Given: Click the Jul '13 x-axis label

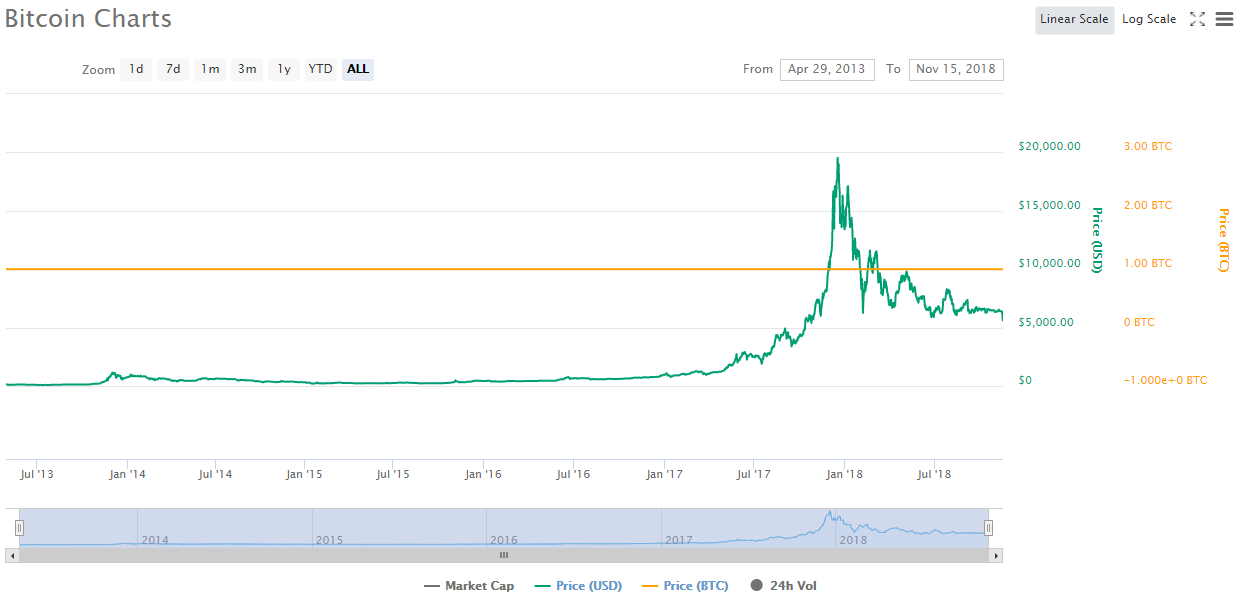Looking at the screenshot, I should (36, 474).
